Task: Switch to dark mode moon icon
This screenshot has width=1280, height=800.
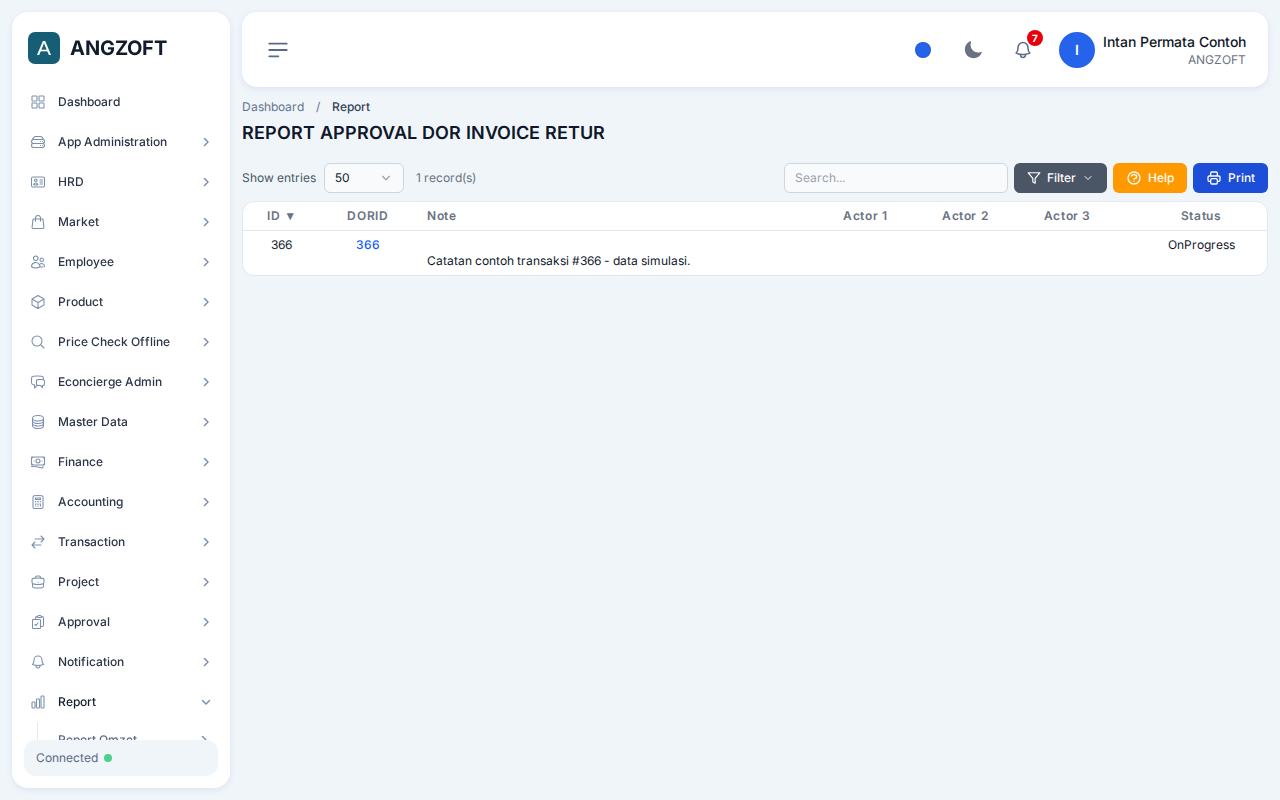Action: coord(973,50)
